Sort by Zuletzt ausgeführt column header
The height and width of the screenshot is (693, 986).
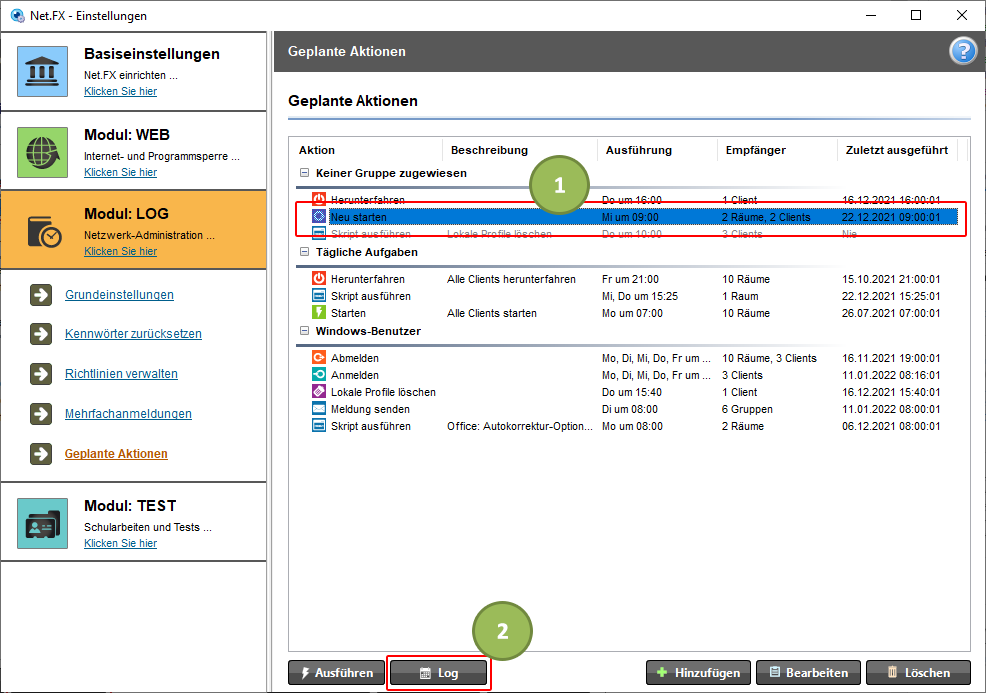click(x=898, y=150)
